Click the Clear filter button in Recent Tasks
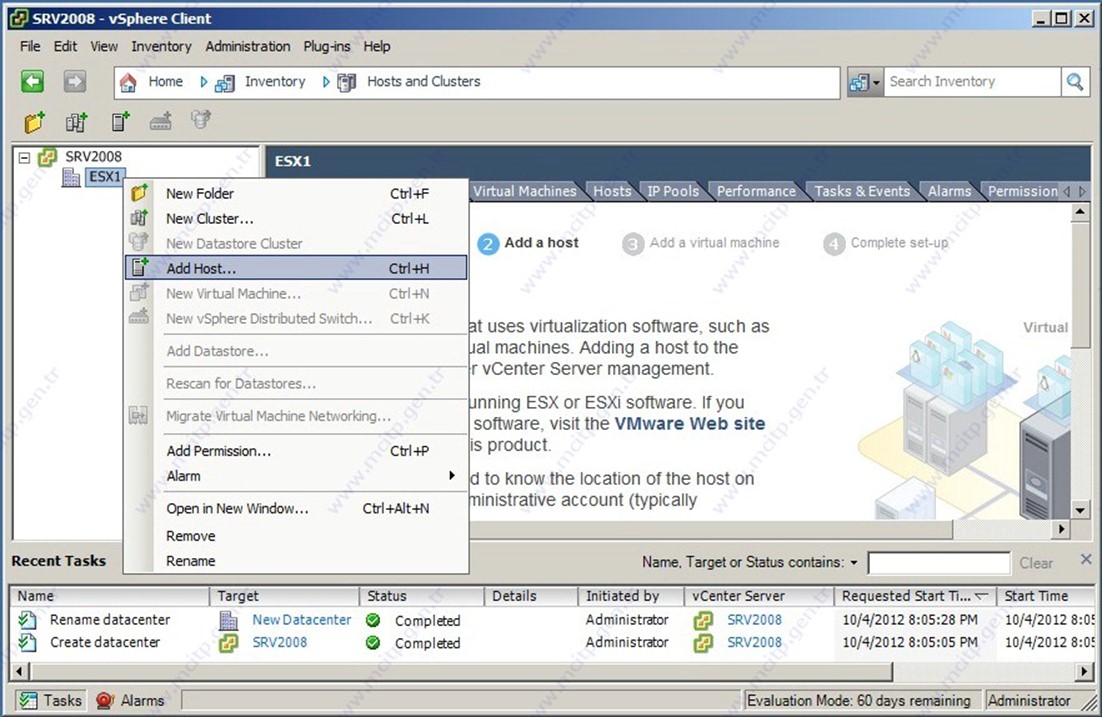Image resolution: width=1102 pixels, height=717 pixels. click(x=1036, y=563)
